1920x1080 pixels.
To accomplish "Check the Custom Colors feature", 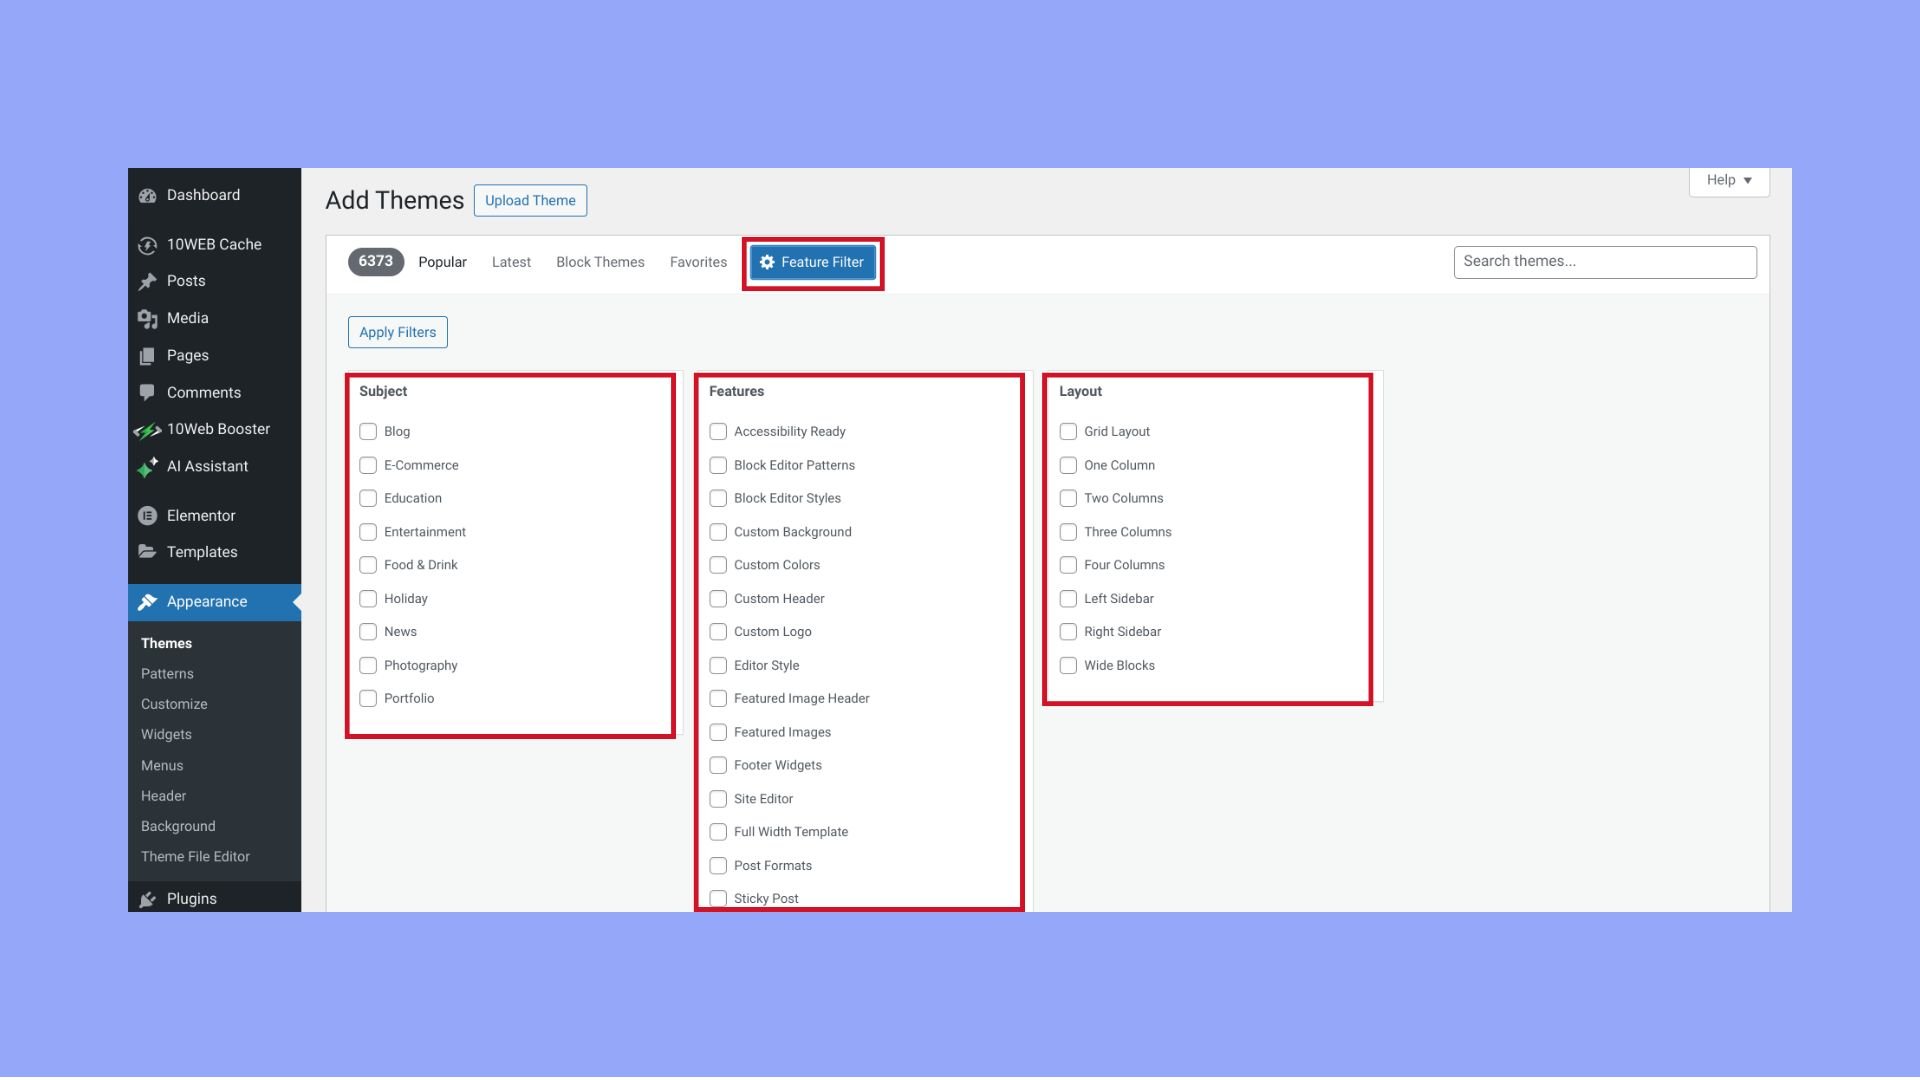I will [718, 565].
